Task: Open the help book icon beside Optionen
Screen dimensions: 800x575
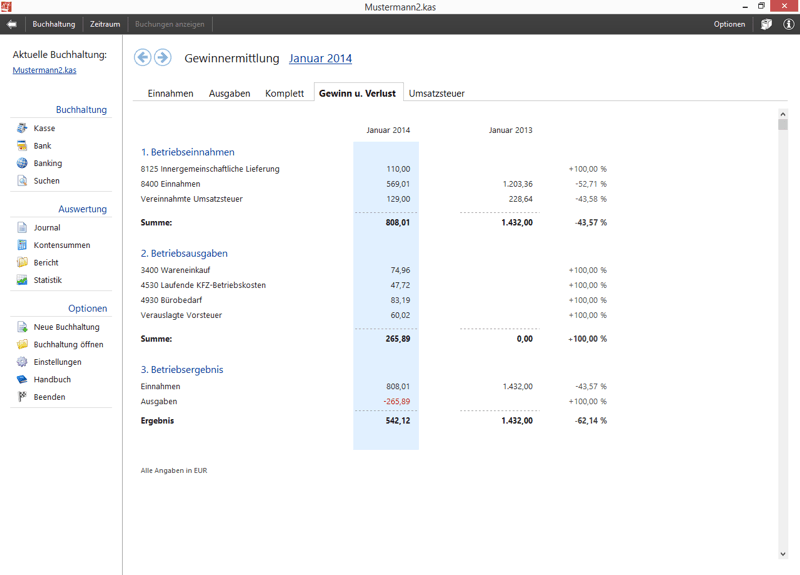Action: point(766,24)
